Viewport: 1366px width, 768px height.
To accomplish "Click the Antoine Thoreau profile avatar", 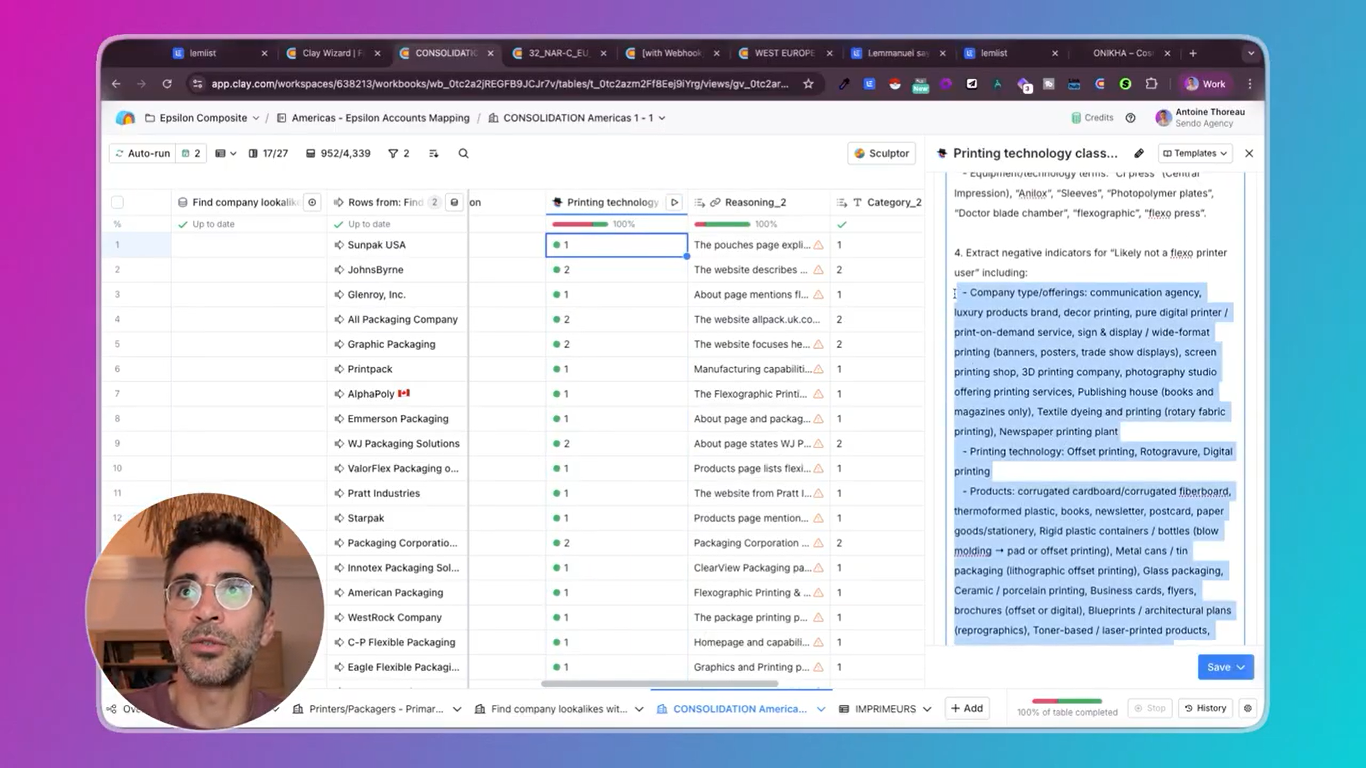I will pyautogui.click(x=1163, y=118).
